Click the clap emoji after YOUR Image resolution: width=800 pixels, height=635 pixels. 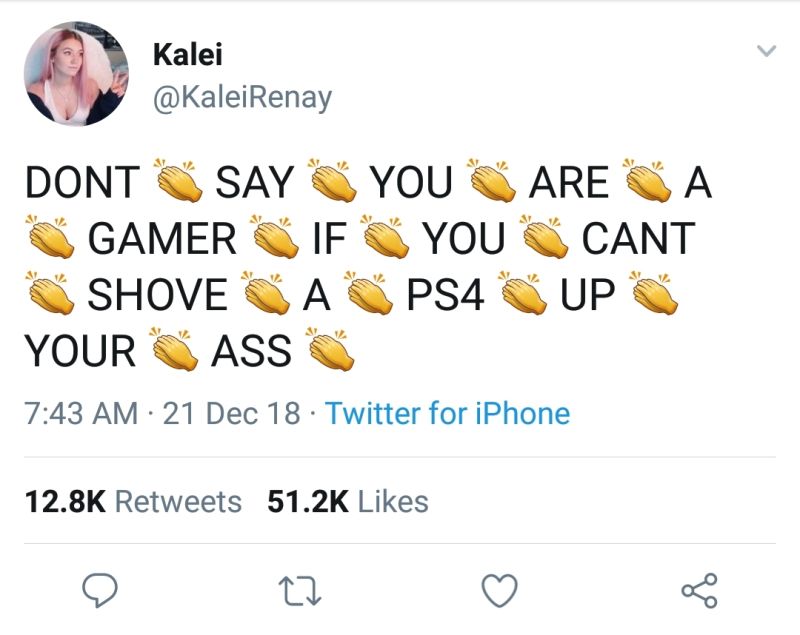coord(174,348)
